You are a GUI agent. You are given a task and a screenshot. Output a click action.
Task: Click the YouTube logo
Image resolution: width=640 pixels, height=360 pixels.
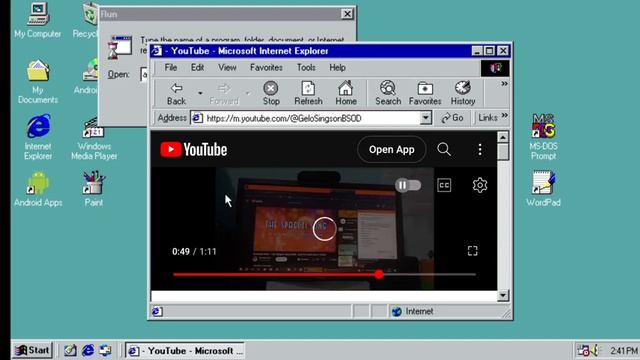(x=193, y=149)
